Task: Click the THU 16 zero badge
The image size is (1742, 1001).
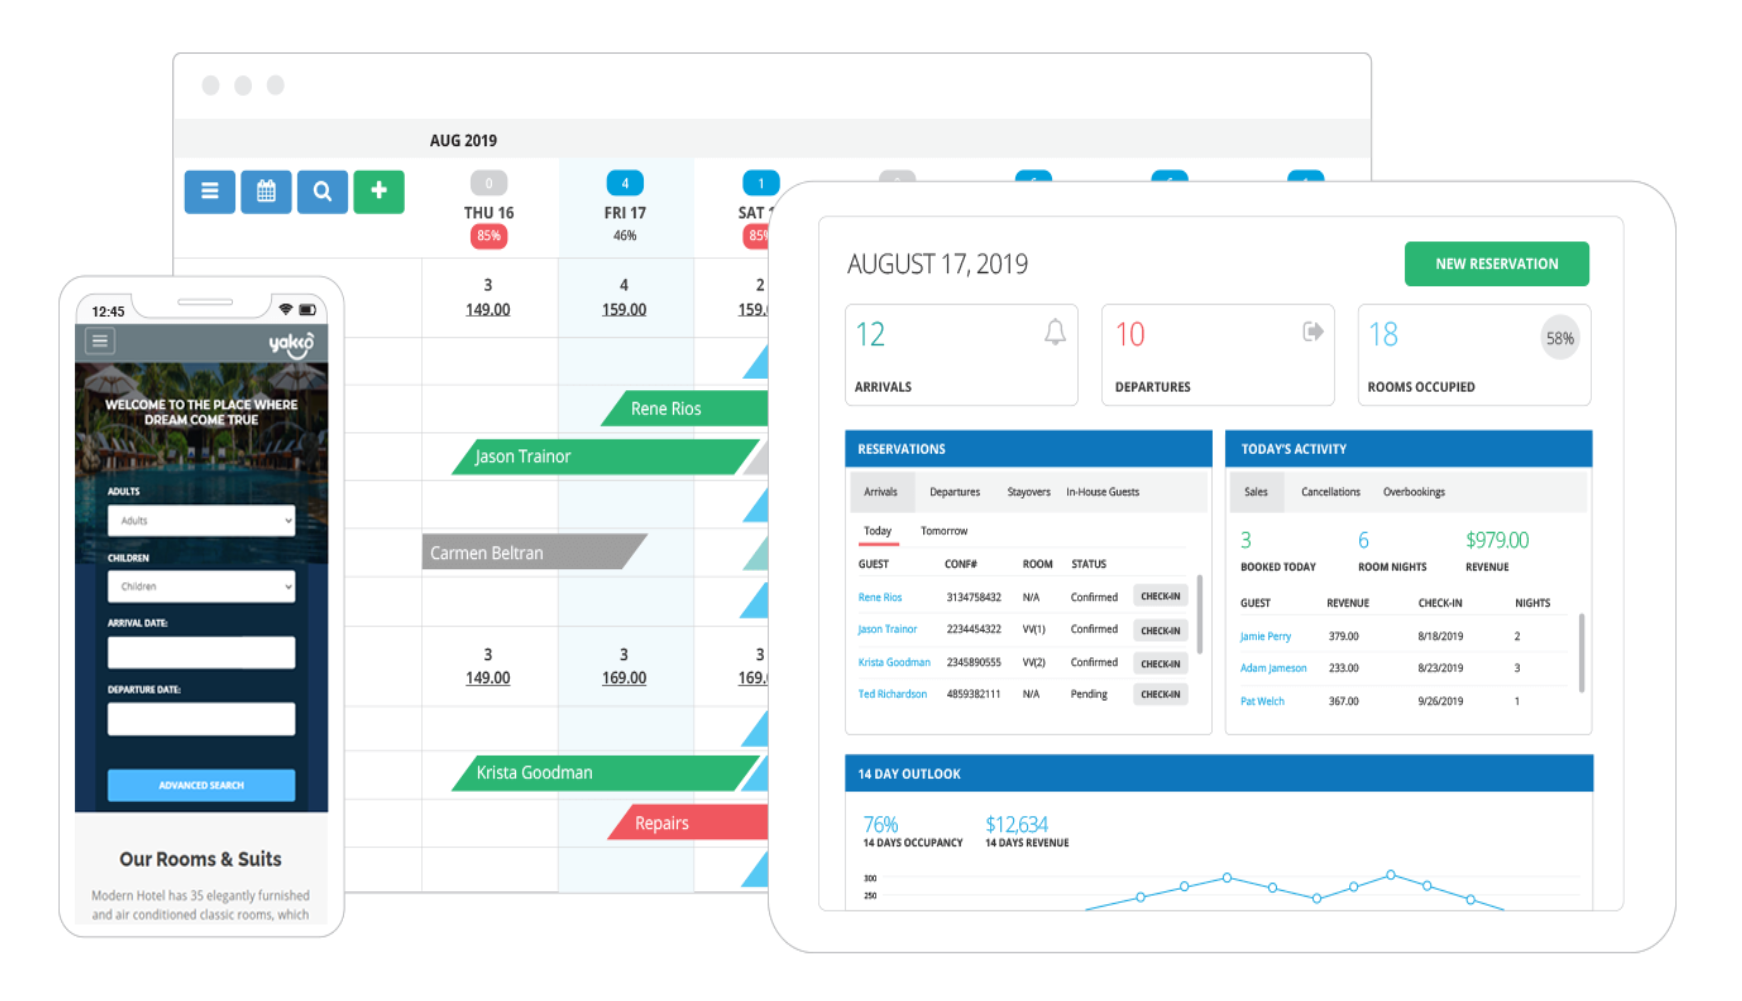Action: [x=488, y=183]
